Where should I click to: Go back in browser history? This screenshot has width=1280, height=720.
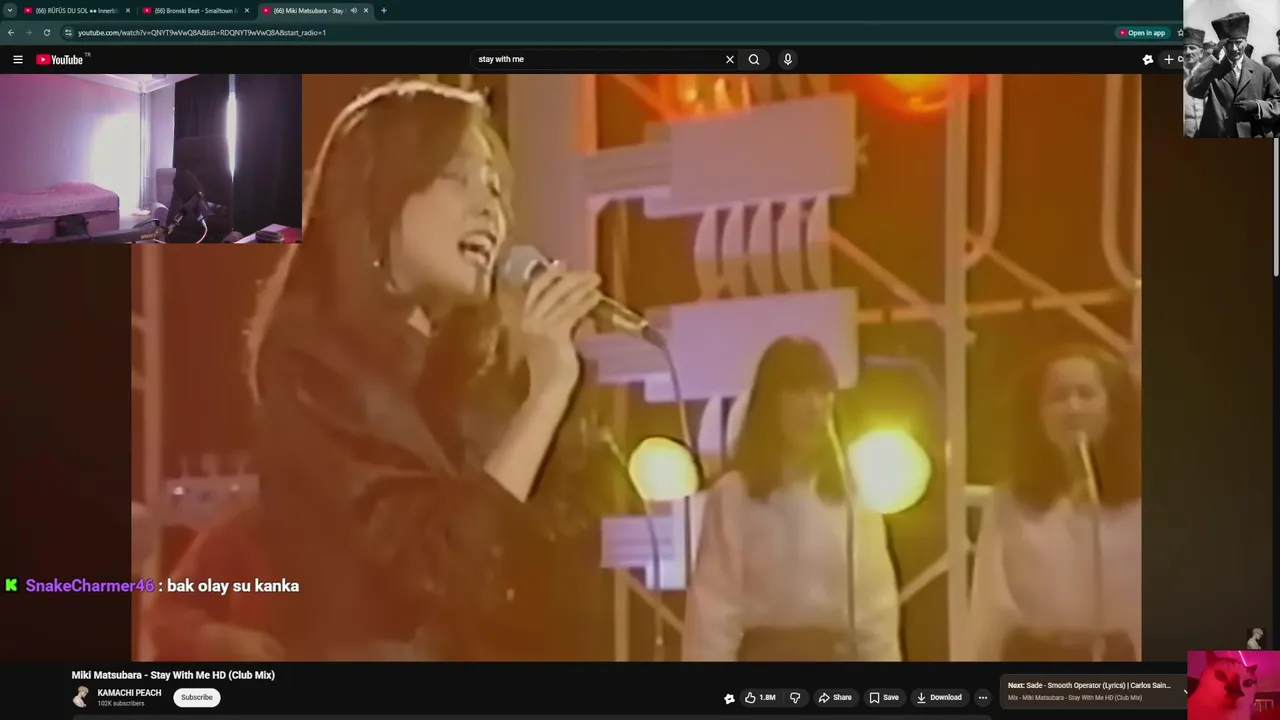pyautogui.click(x=11, y=32)
